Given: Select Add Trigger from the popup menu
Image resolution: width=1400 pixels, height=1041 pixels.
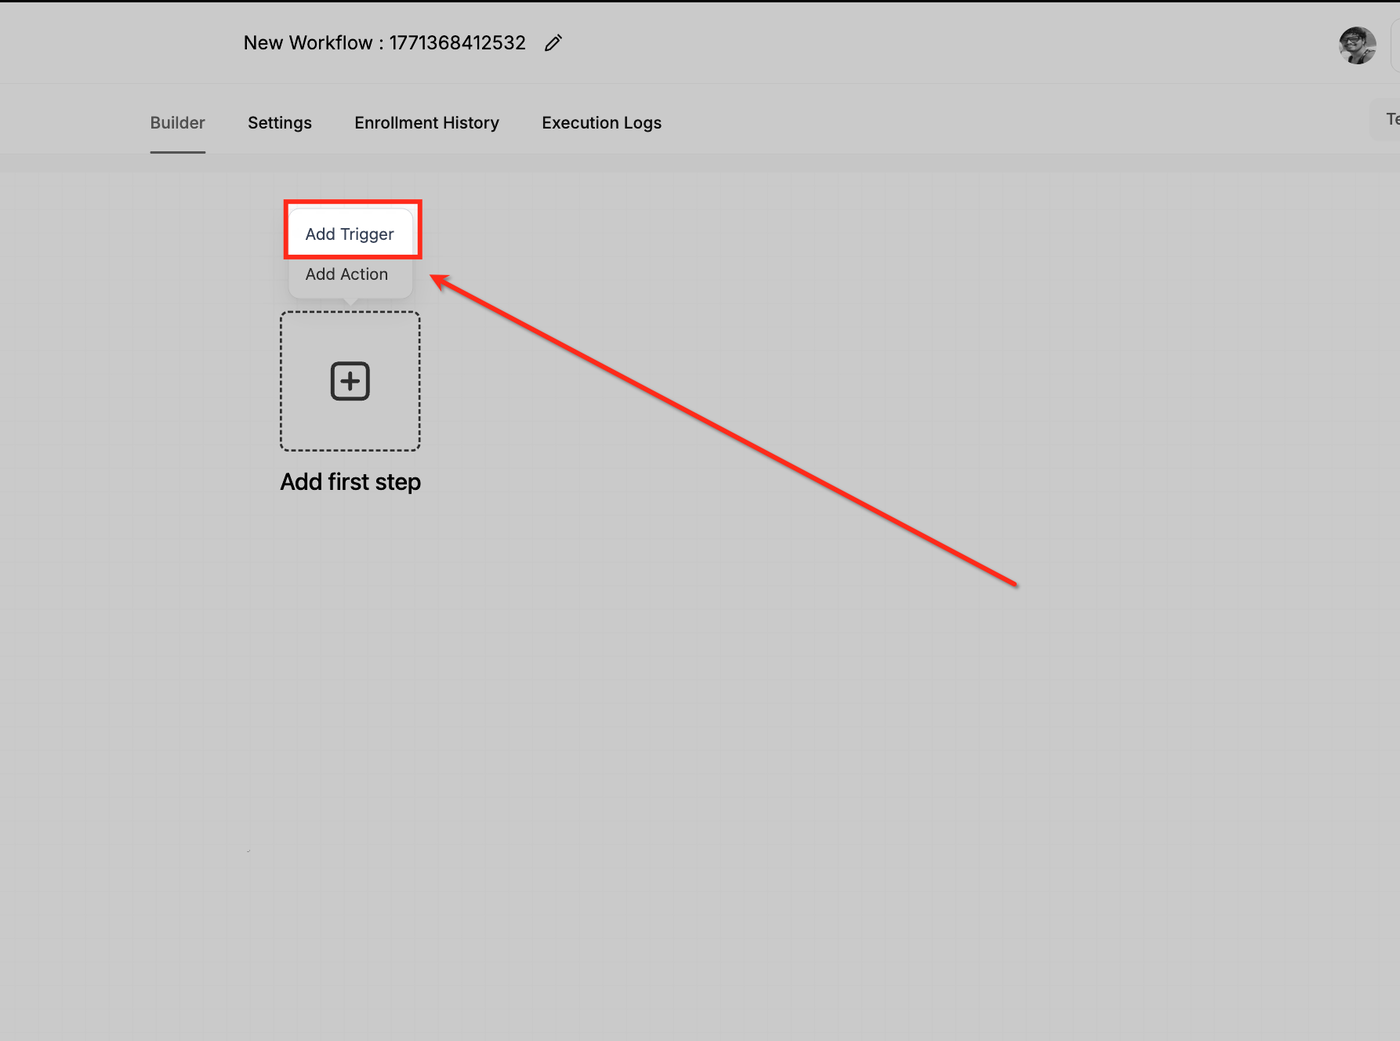Looking at the screenshot, I should 350,234.
